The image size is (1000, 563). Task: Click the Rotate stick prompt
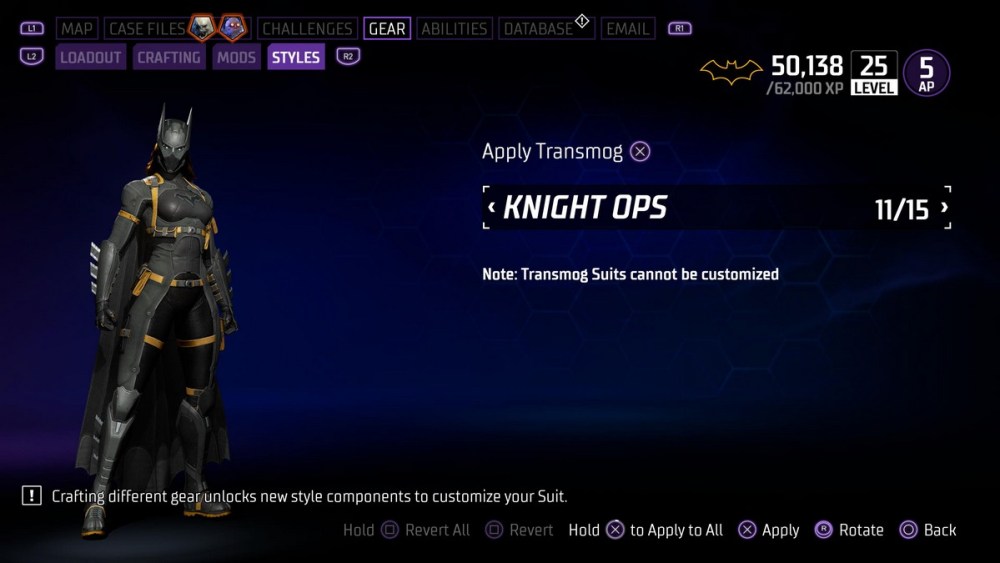[849, 530]
